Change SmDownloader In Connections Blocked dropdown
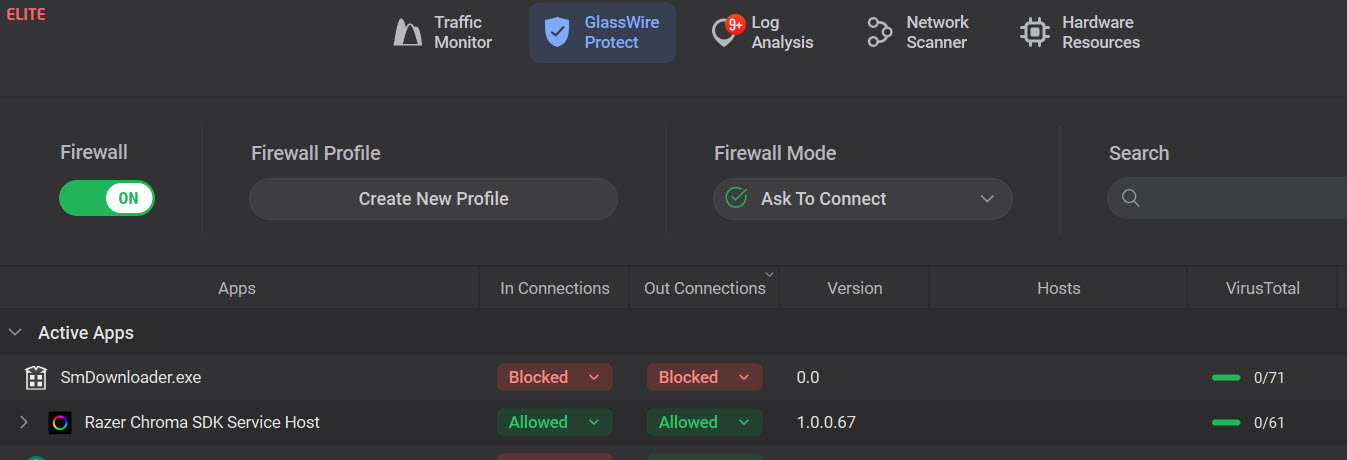 (554, 378)
